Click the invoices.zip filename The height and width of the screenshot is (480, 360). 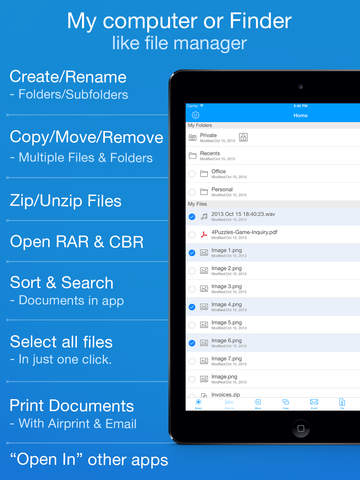[226, 394]
